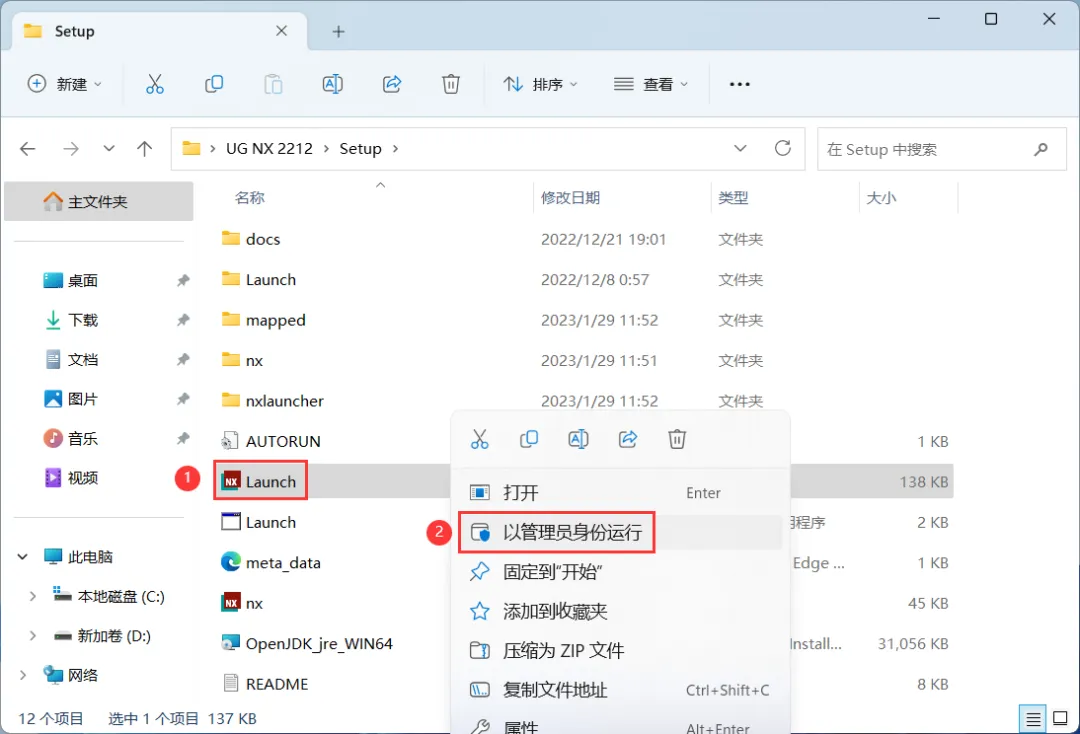Click the Setup tab
The height and width of the screenshot is (734, 1080).
click(x=160, y=32)
